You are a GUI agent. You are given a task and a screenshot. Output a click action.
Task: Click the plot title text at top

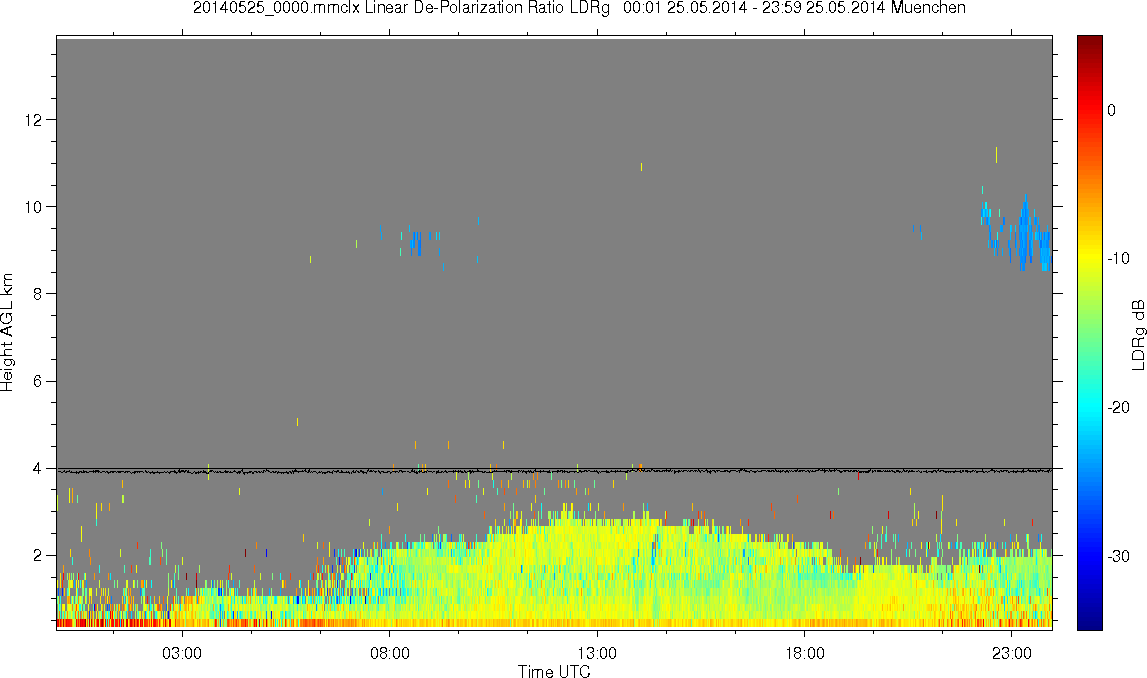point(579,8)
